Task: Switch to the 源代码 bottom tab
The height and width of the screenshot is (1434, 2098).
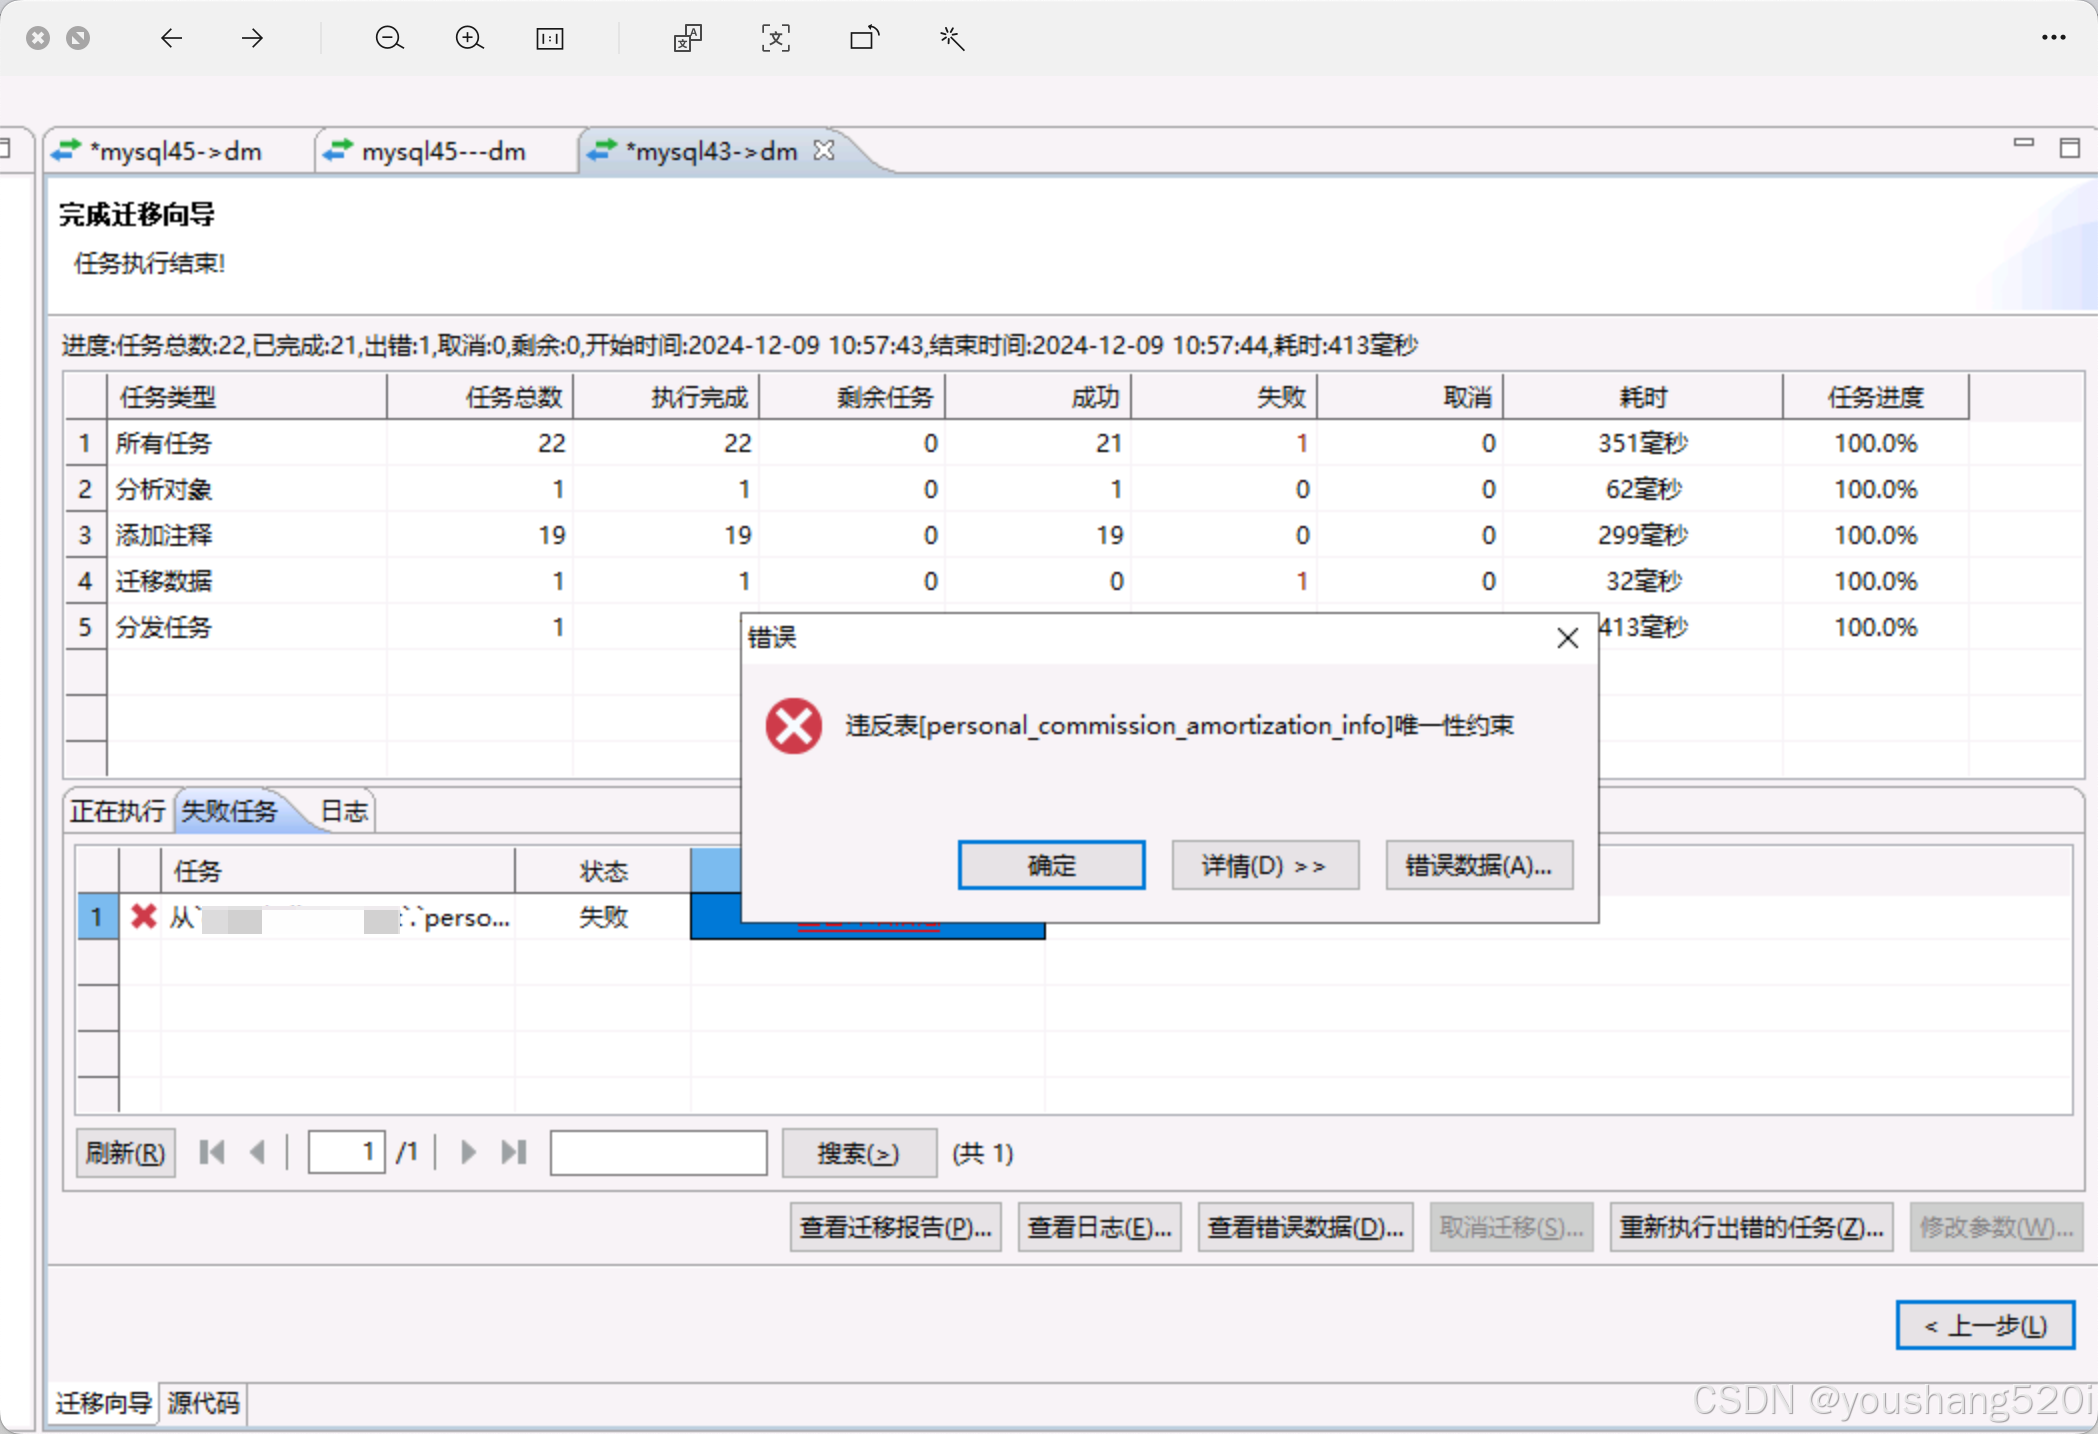Action: (203, 1403)
